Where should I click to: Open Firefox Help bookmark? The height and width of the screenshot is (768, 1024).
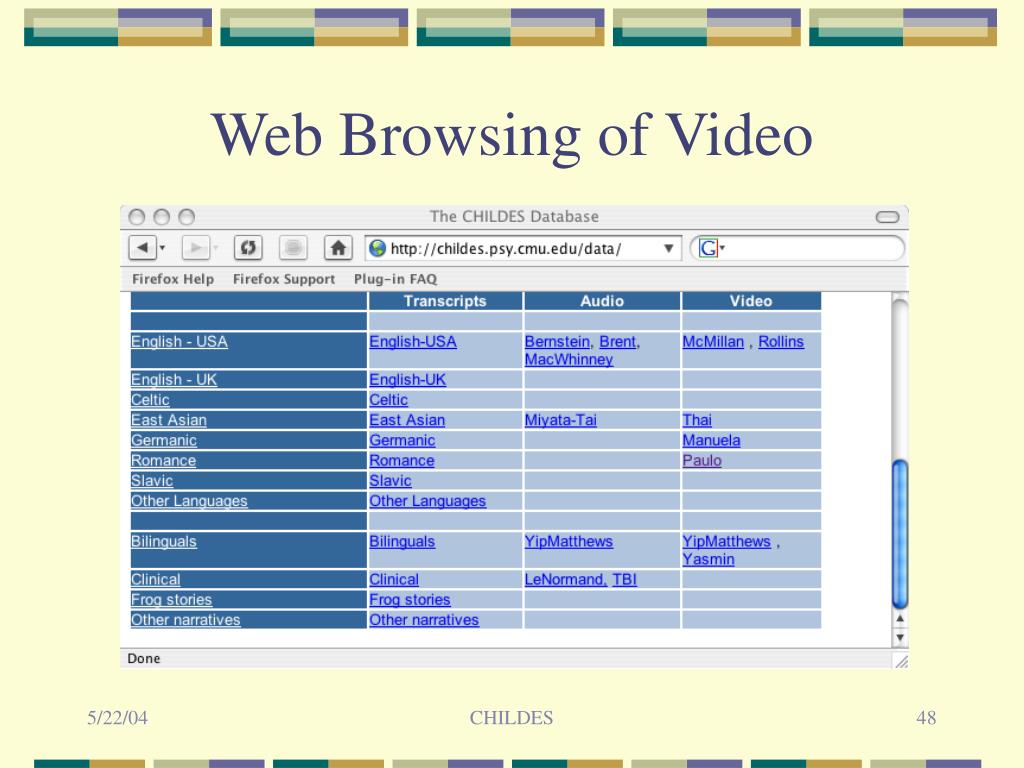pyautogui.click(x=173, y=279)
